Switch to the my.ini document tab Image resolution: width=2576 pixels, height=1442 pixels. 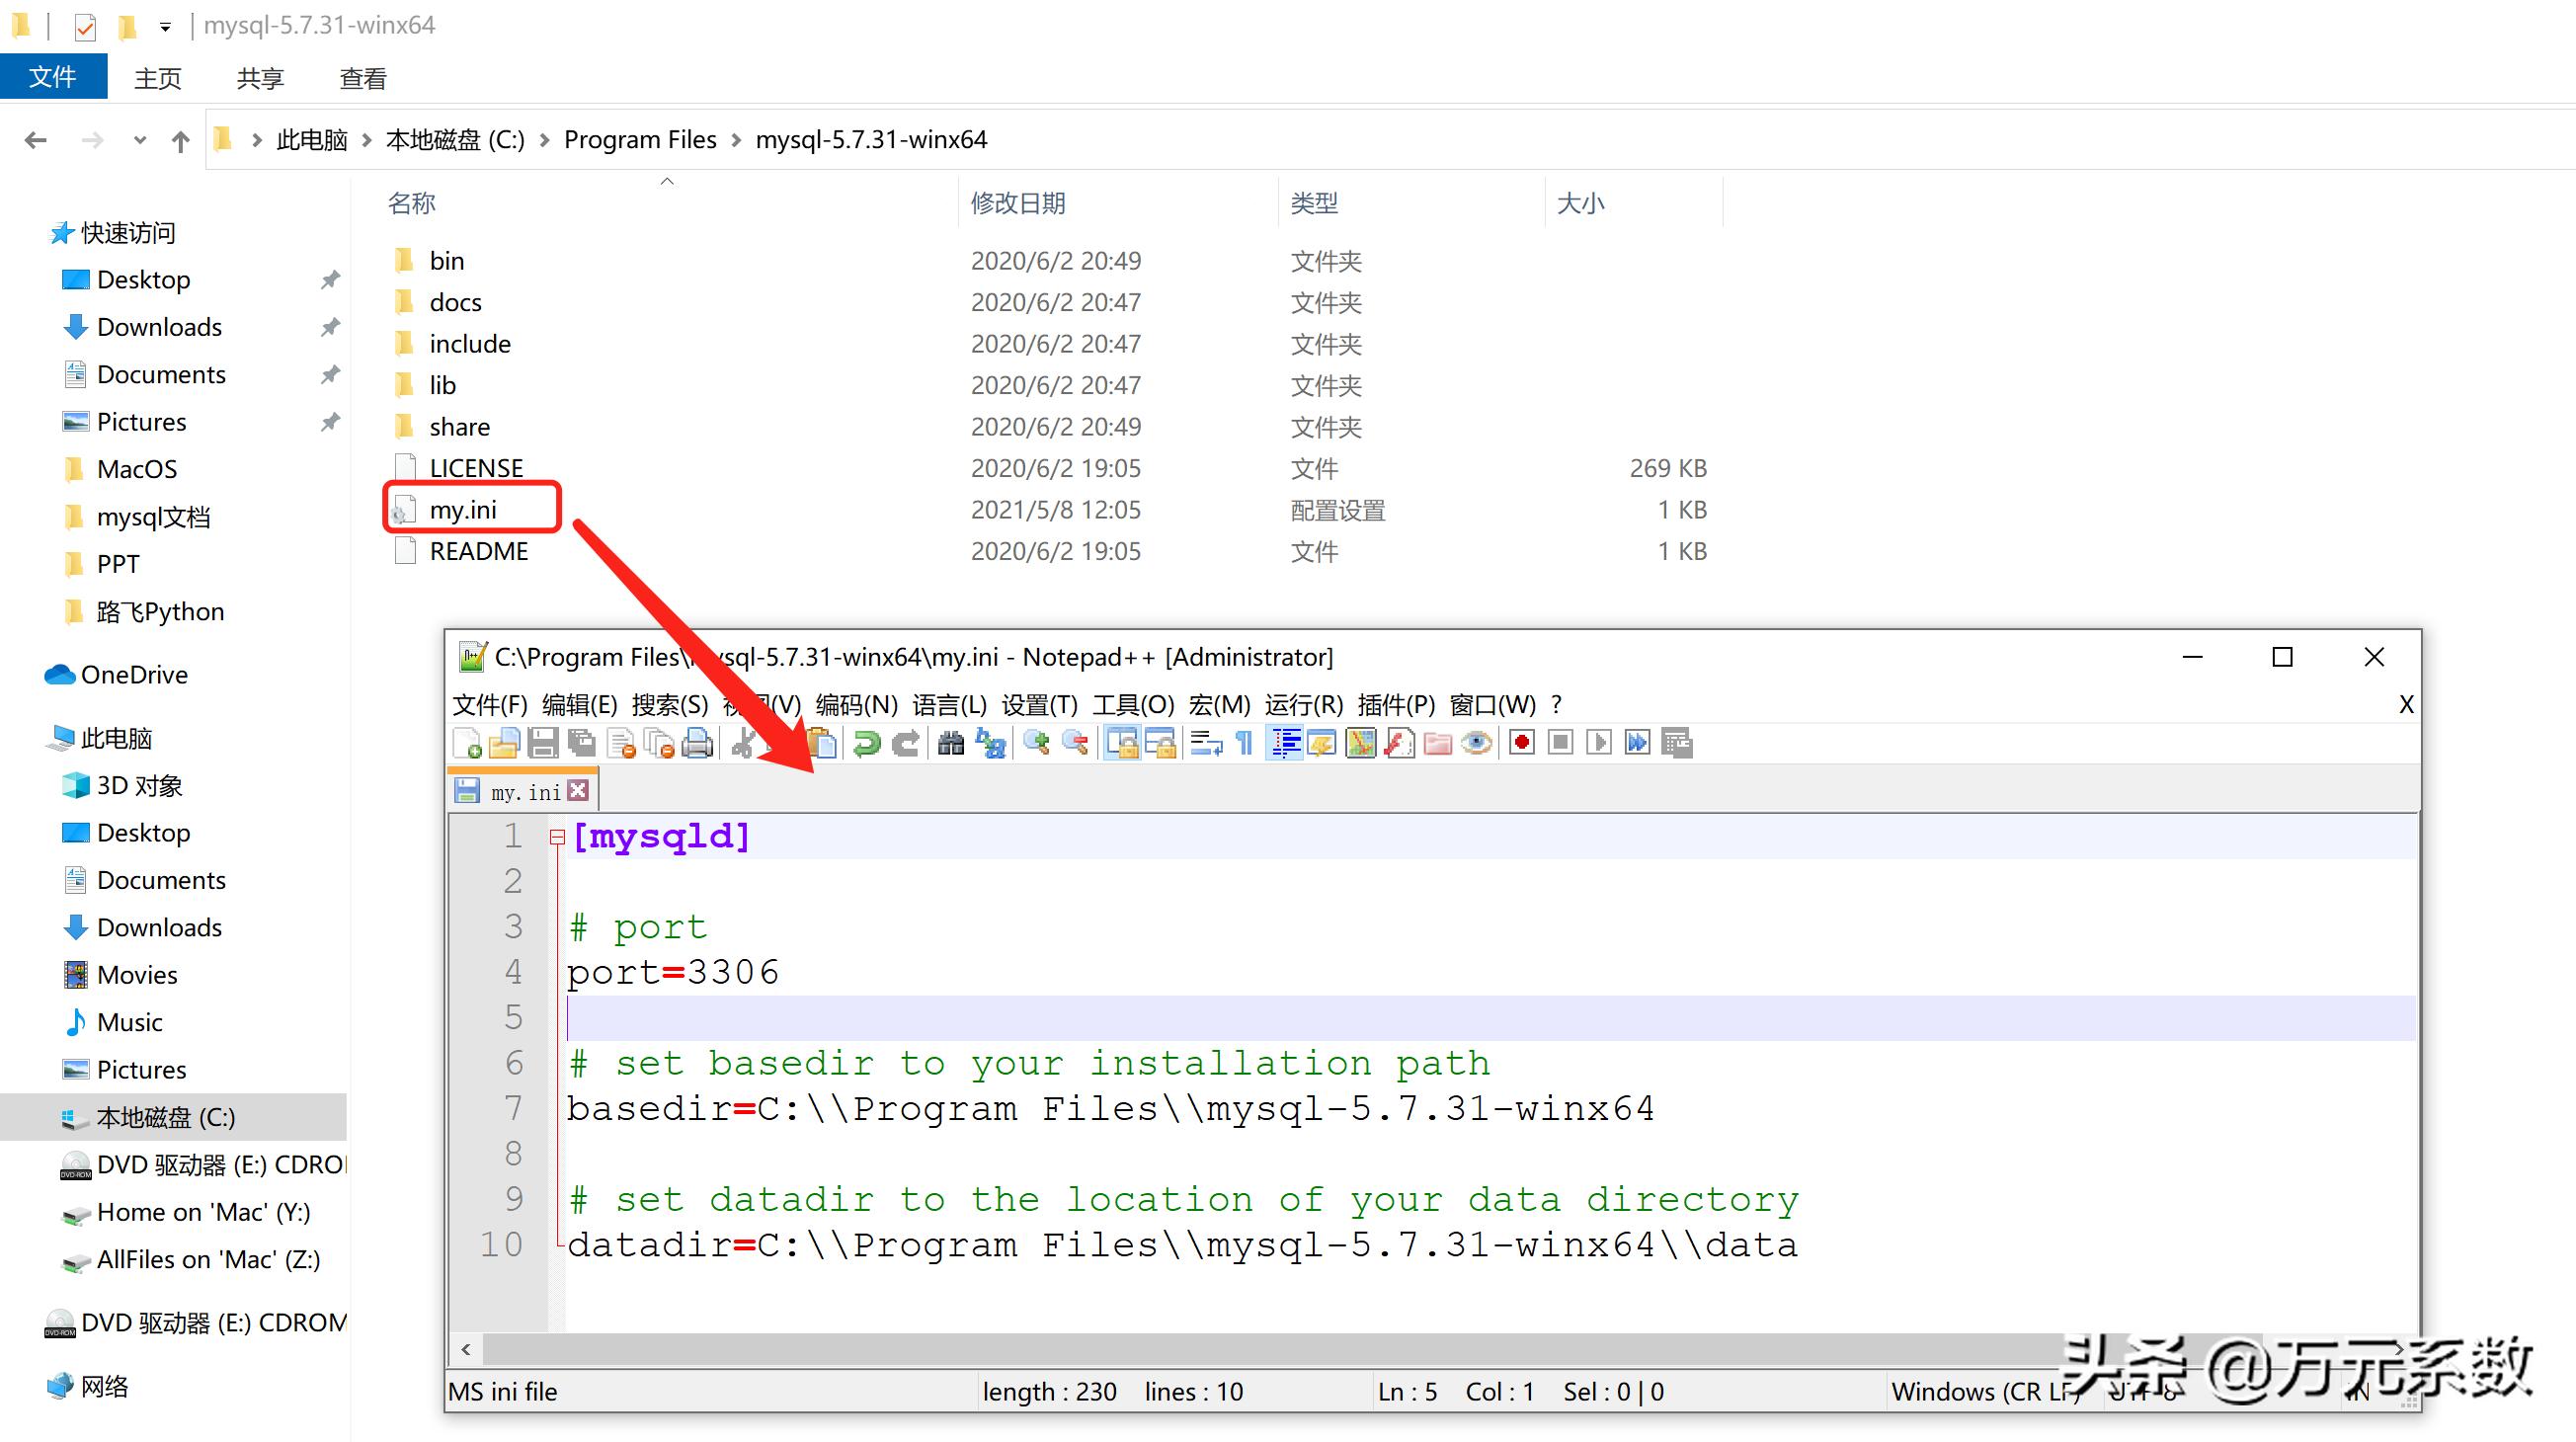point(520,790)
